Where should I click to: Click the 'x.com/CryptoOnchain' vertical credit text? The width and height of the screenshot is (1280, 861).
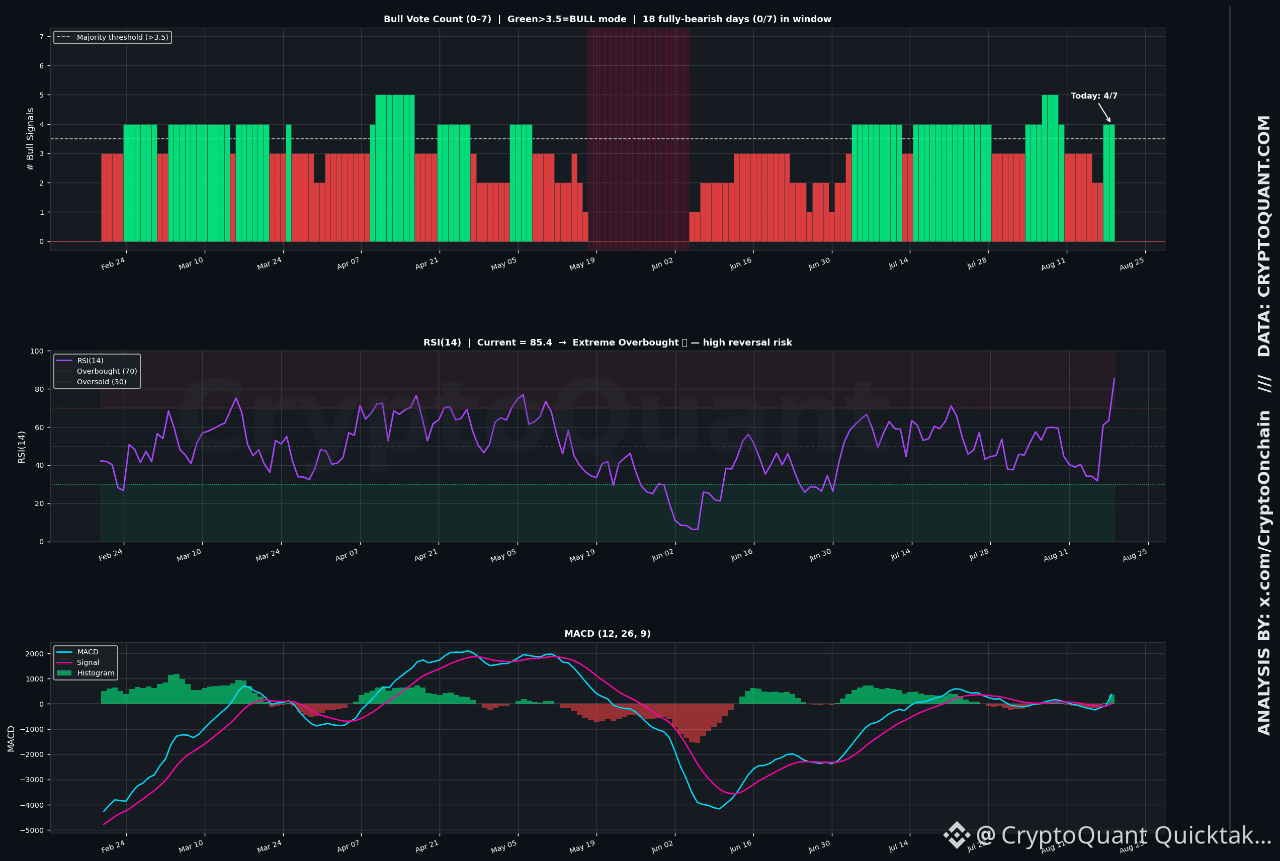click(1264, 509)
